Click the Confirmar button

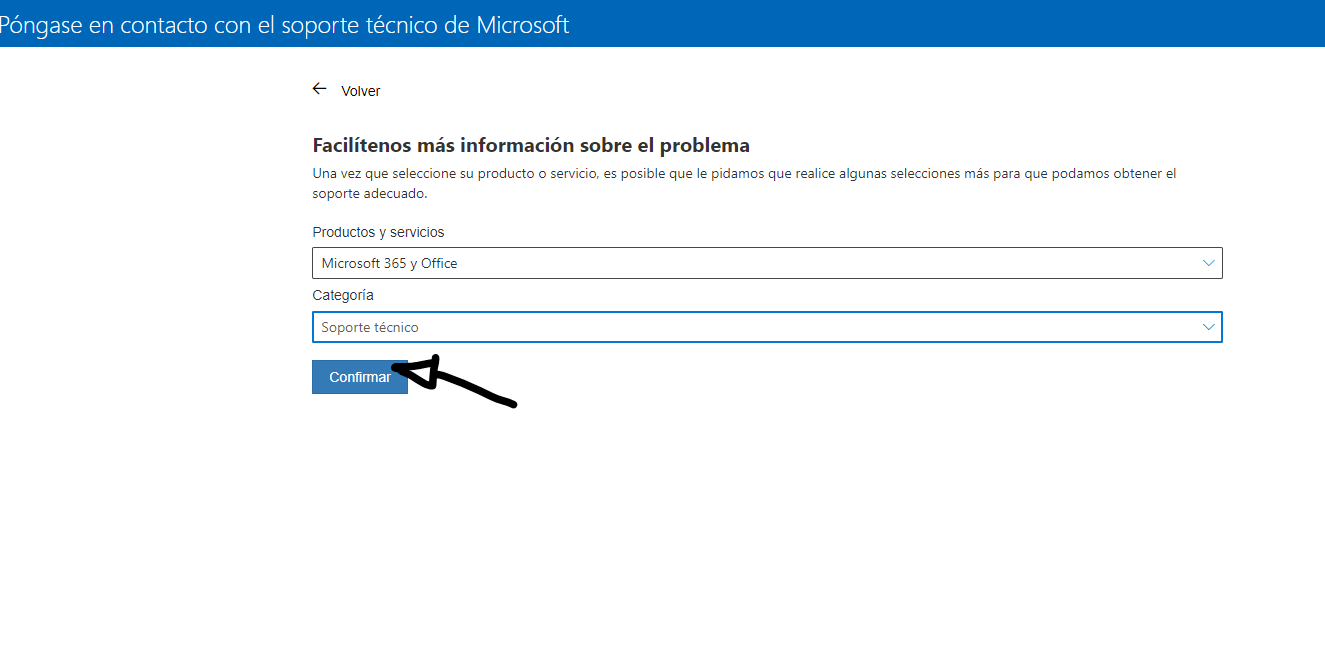click(x=360, y=377)
